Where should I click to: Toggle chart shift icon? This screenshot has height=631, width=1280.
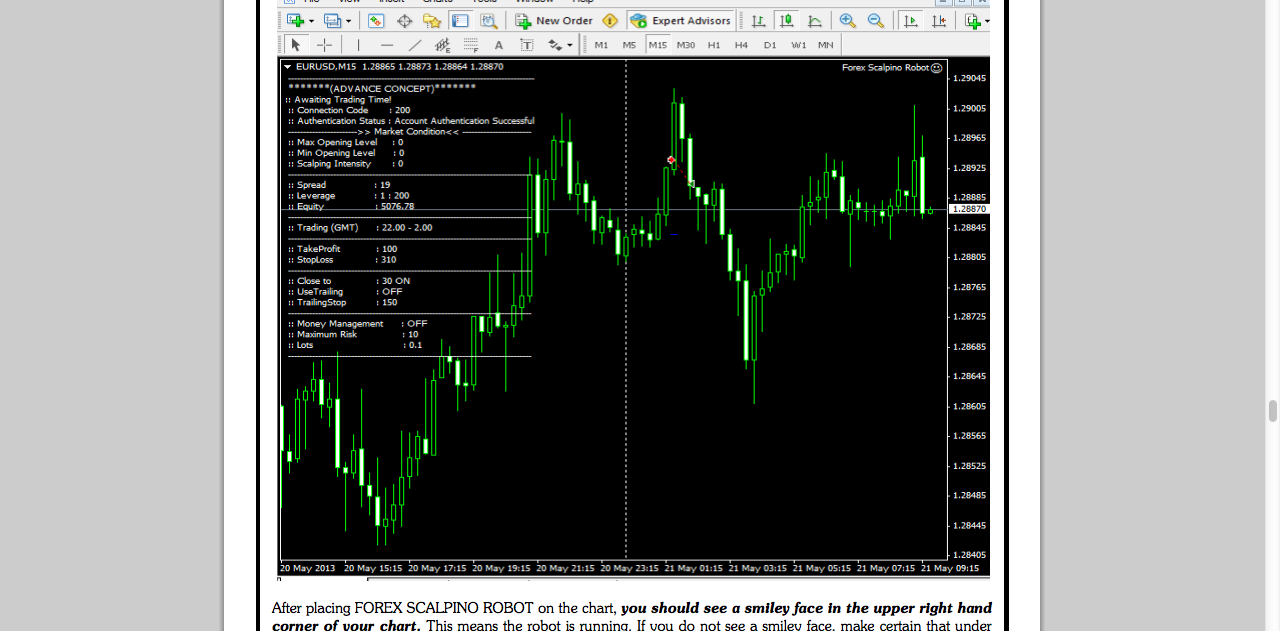pos(939,20)
